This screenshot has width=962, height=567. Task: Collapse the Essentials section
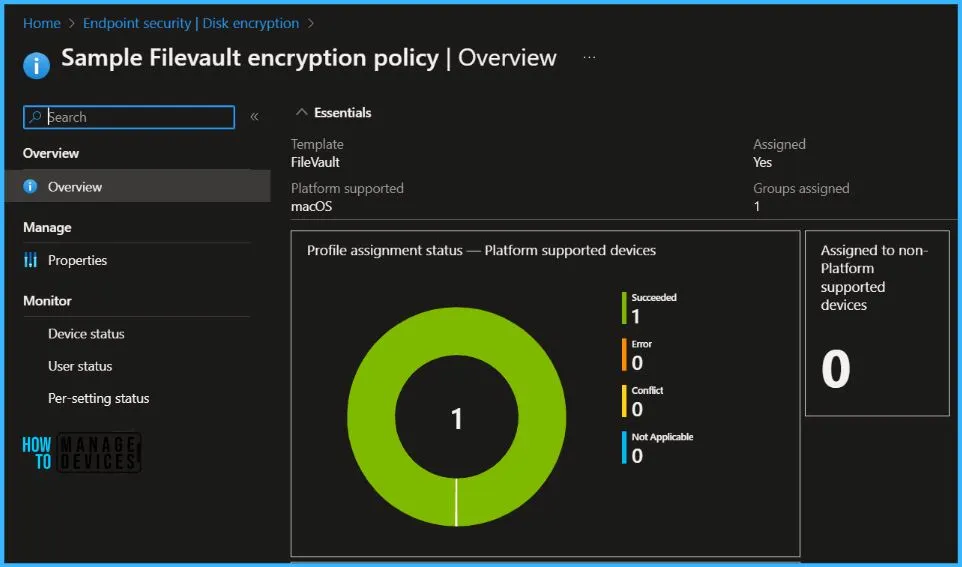click(302, 113)
